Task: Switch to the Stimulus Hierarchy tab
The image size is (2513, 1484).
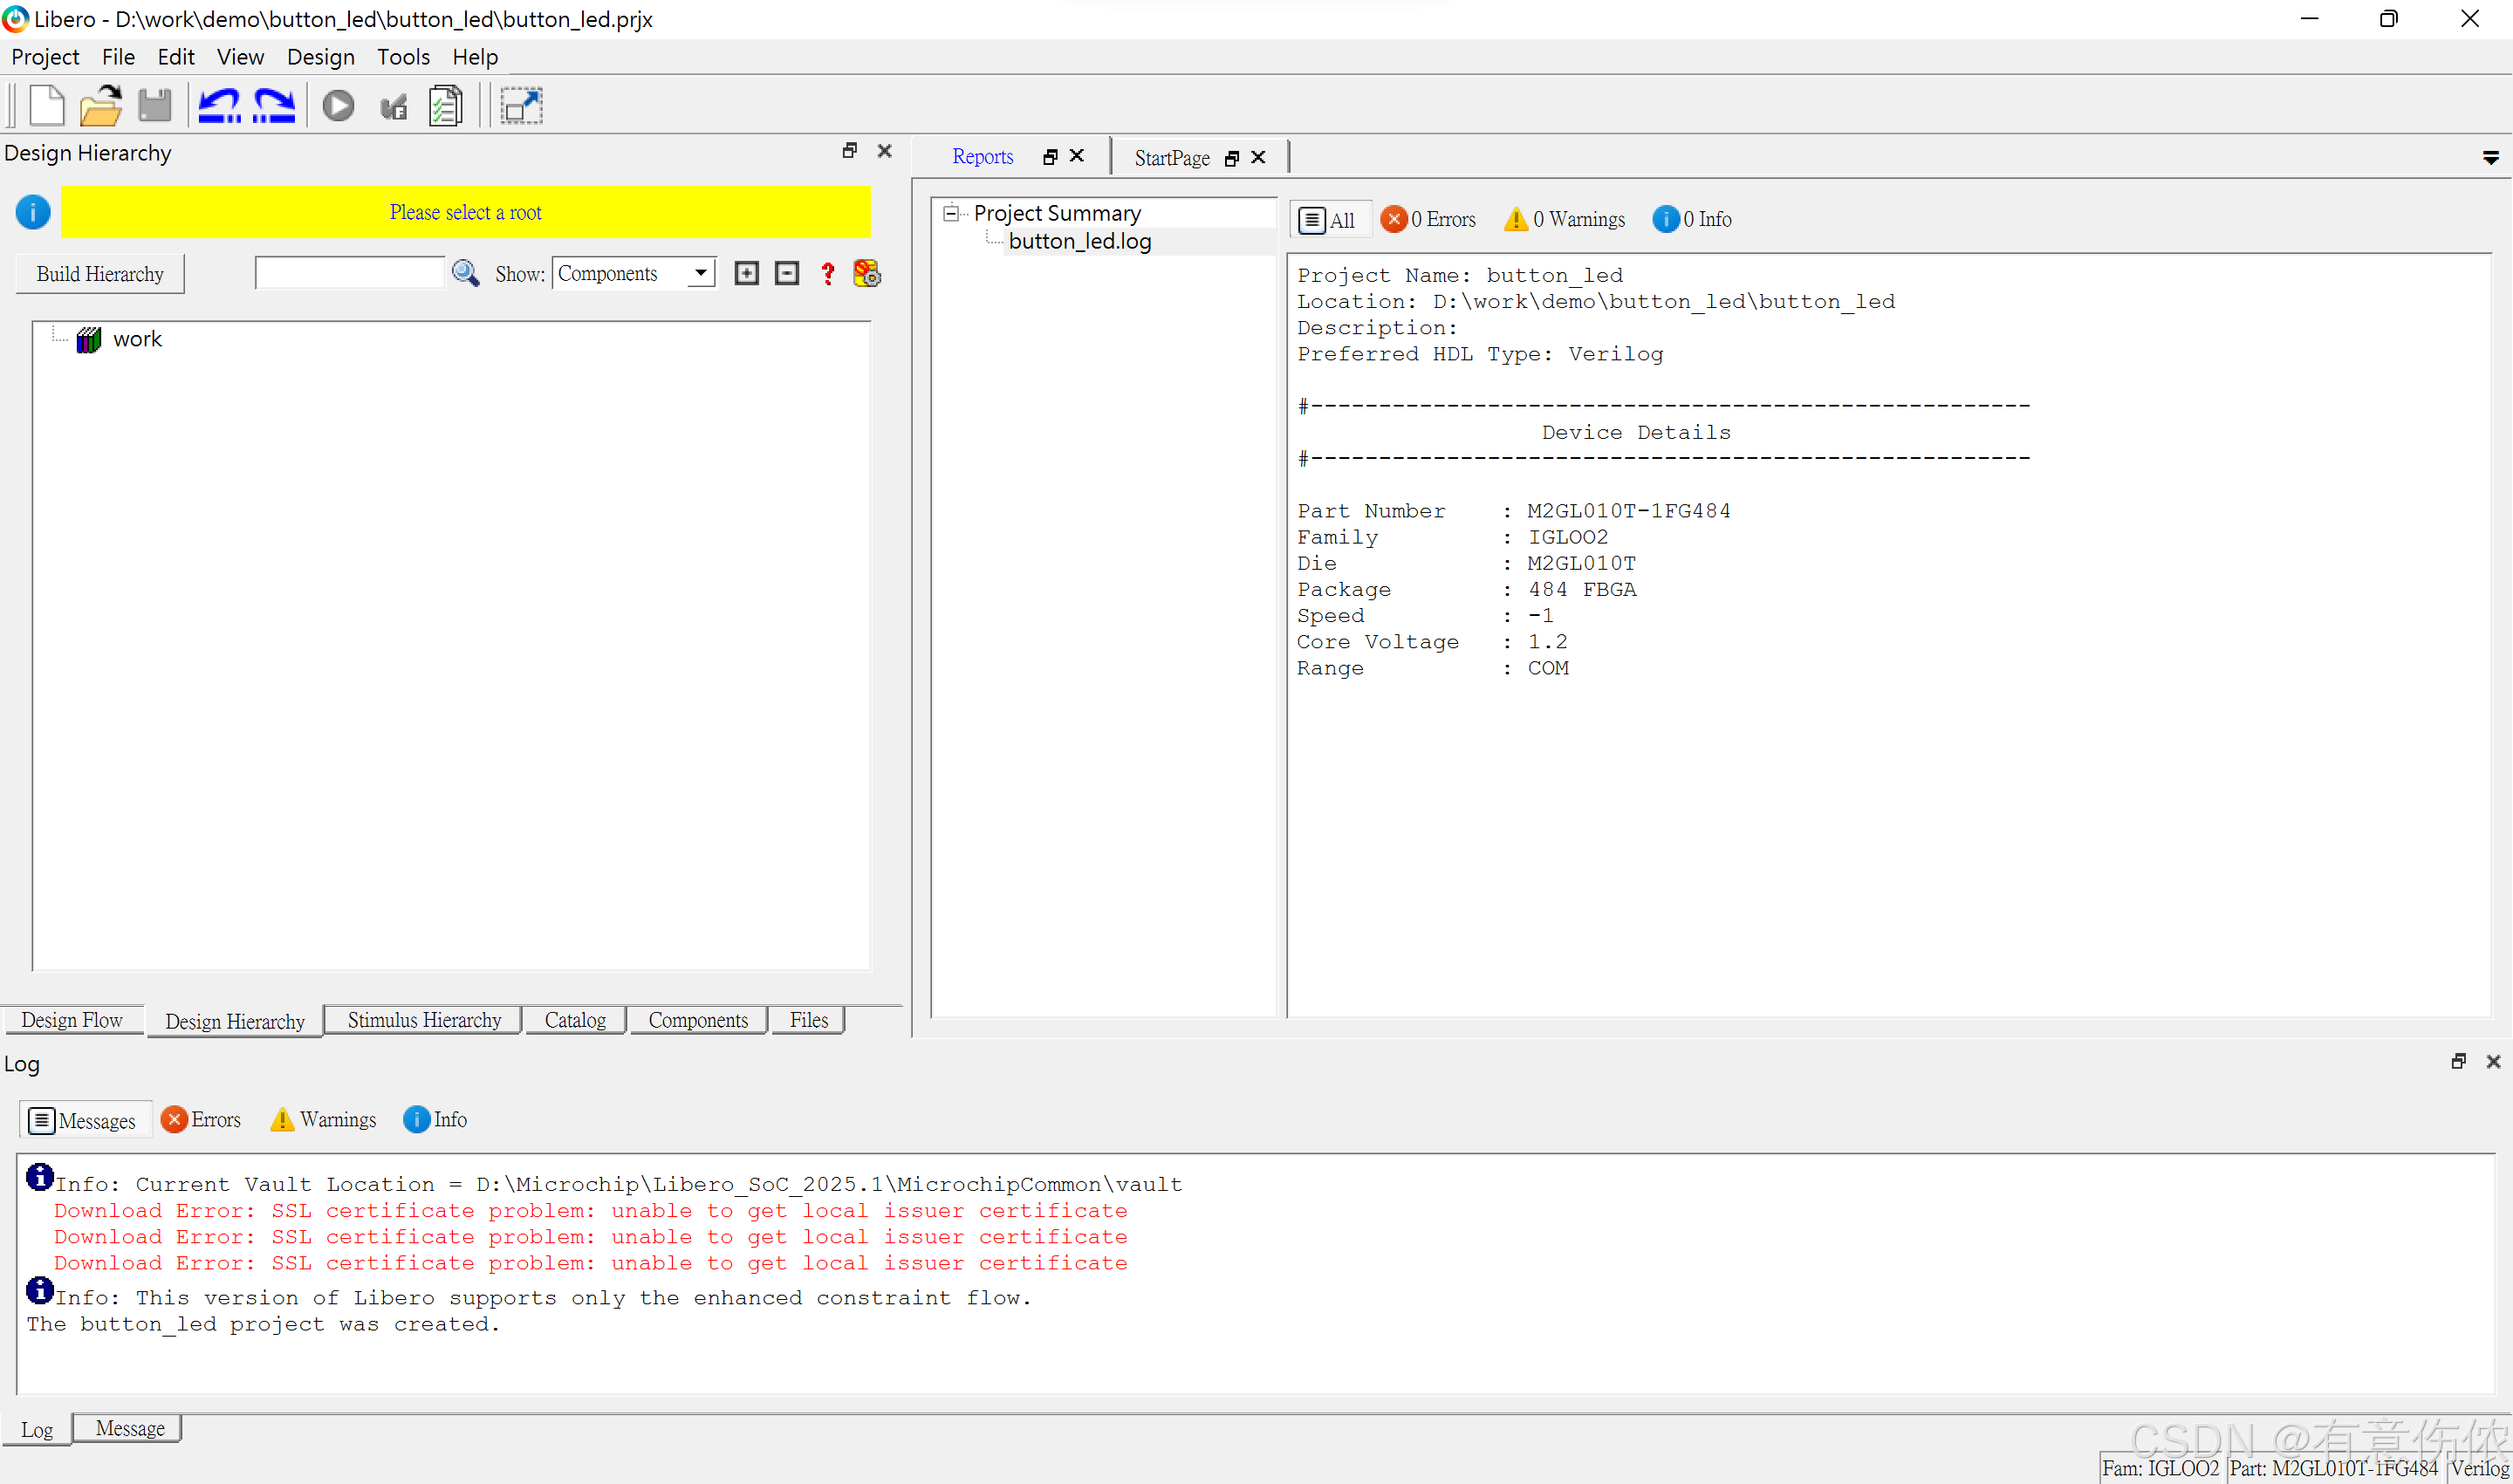Action: 424,1020
